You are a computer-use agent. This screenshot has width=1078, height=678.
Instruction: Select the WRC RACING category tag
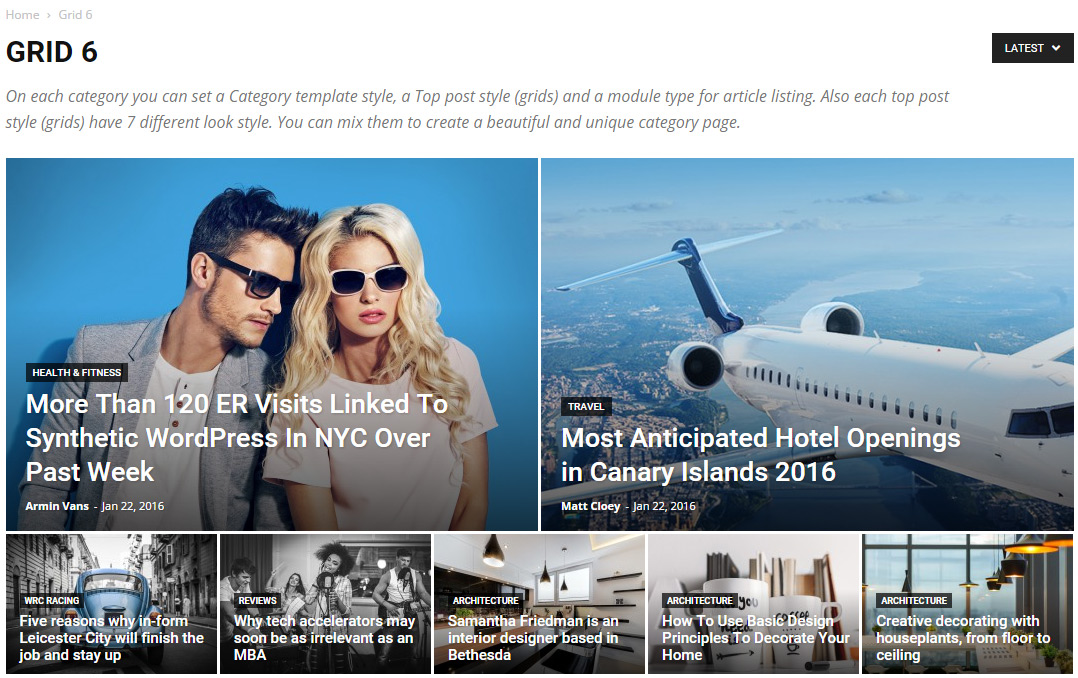52,600
